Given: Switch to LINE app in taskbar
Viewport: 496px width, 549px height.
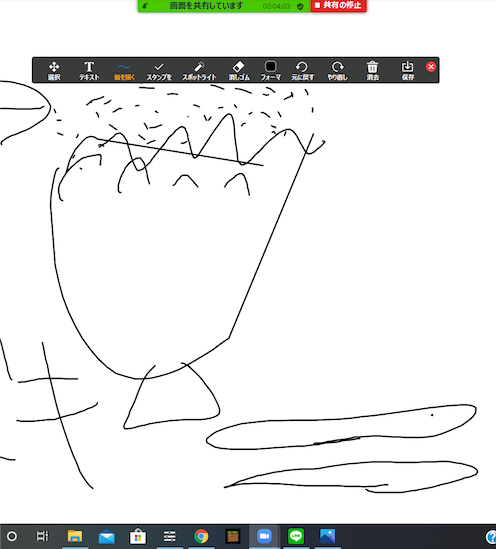Looking at the screenshot, I should tap(296, 536).
